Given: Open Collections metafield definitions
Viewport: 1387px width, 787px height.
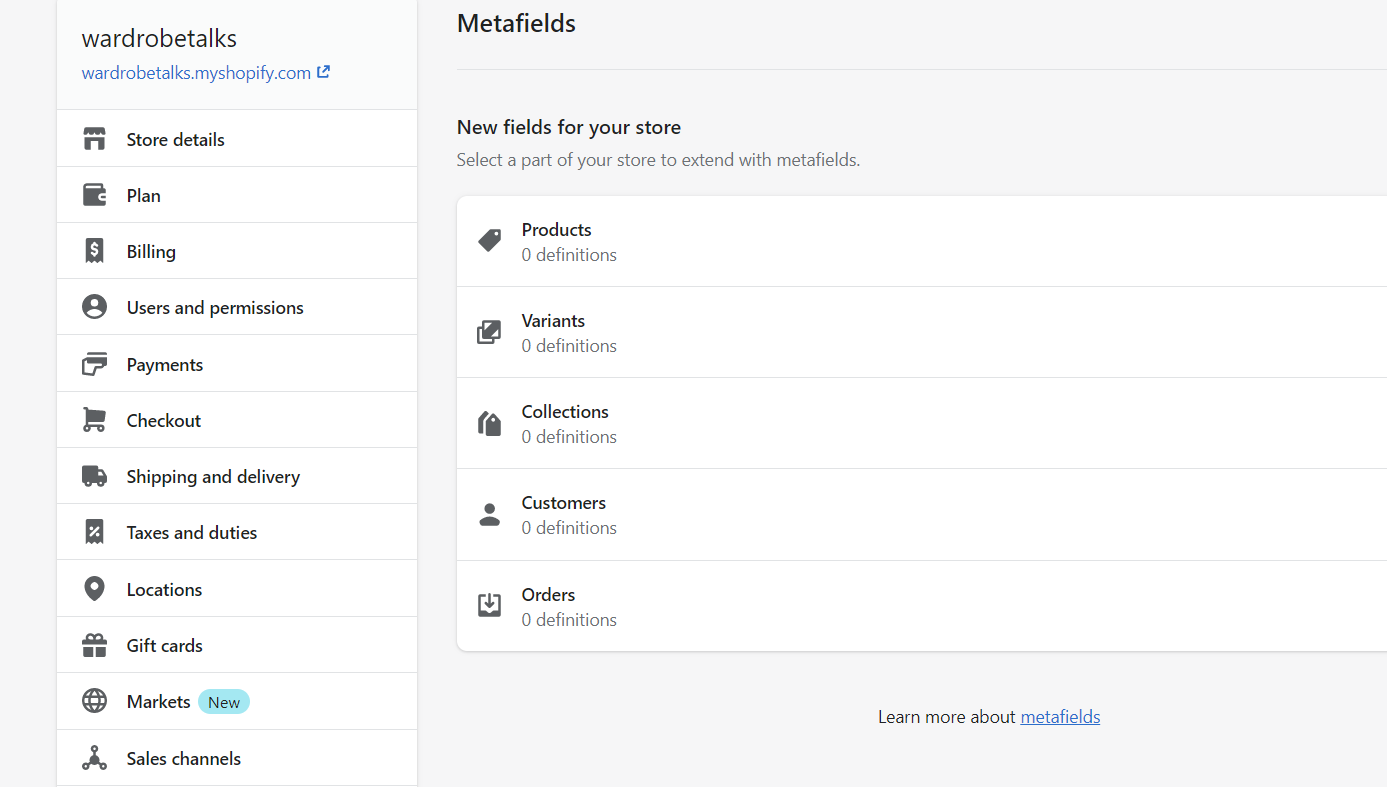Looking at the screenshot, I should 922,423.
